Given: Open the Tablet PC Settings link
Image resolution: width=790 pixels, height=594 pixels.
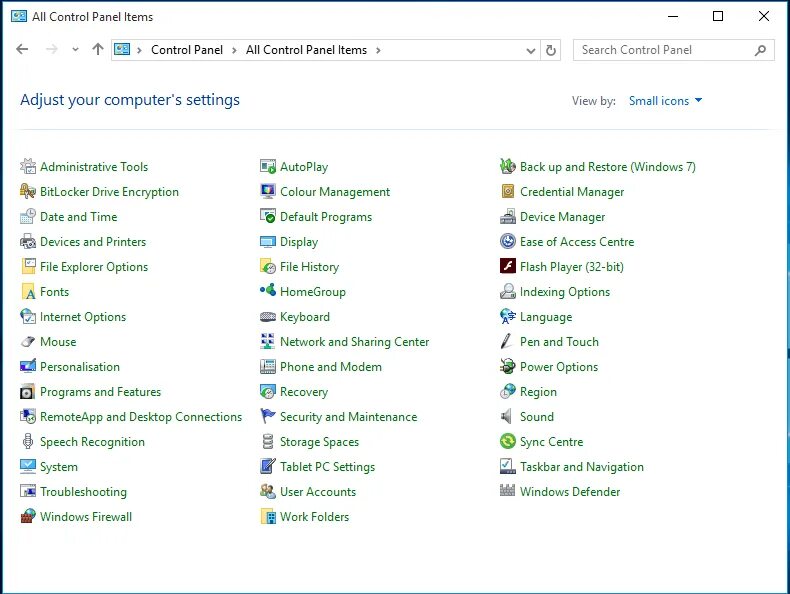Looking at the screenshot, I should 327,467.
